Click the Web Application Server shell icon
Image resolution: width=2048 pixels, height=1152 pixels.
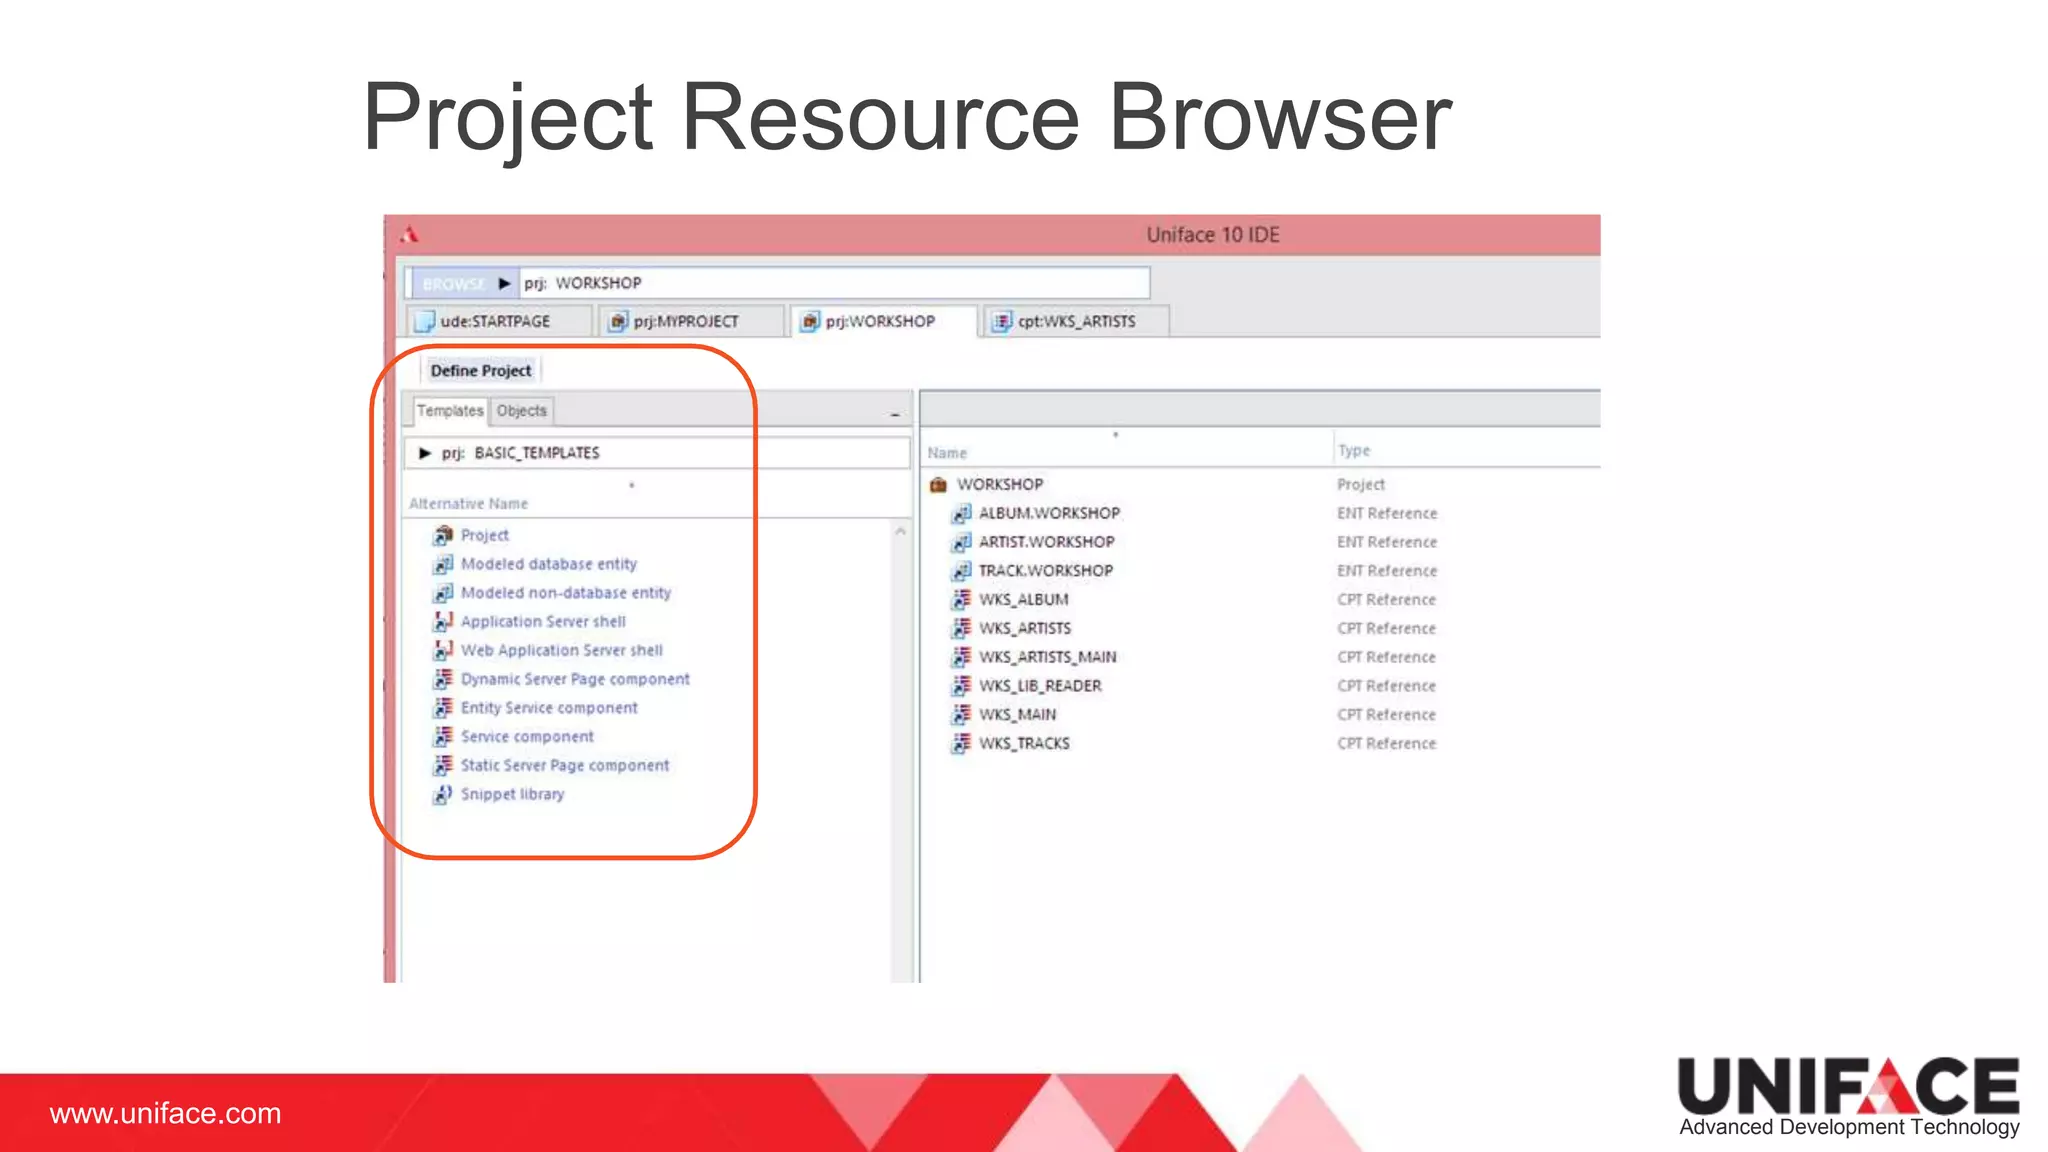coord(442,651)
